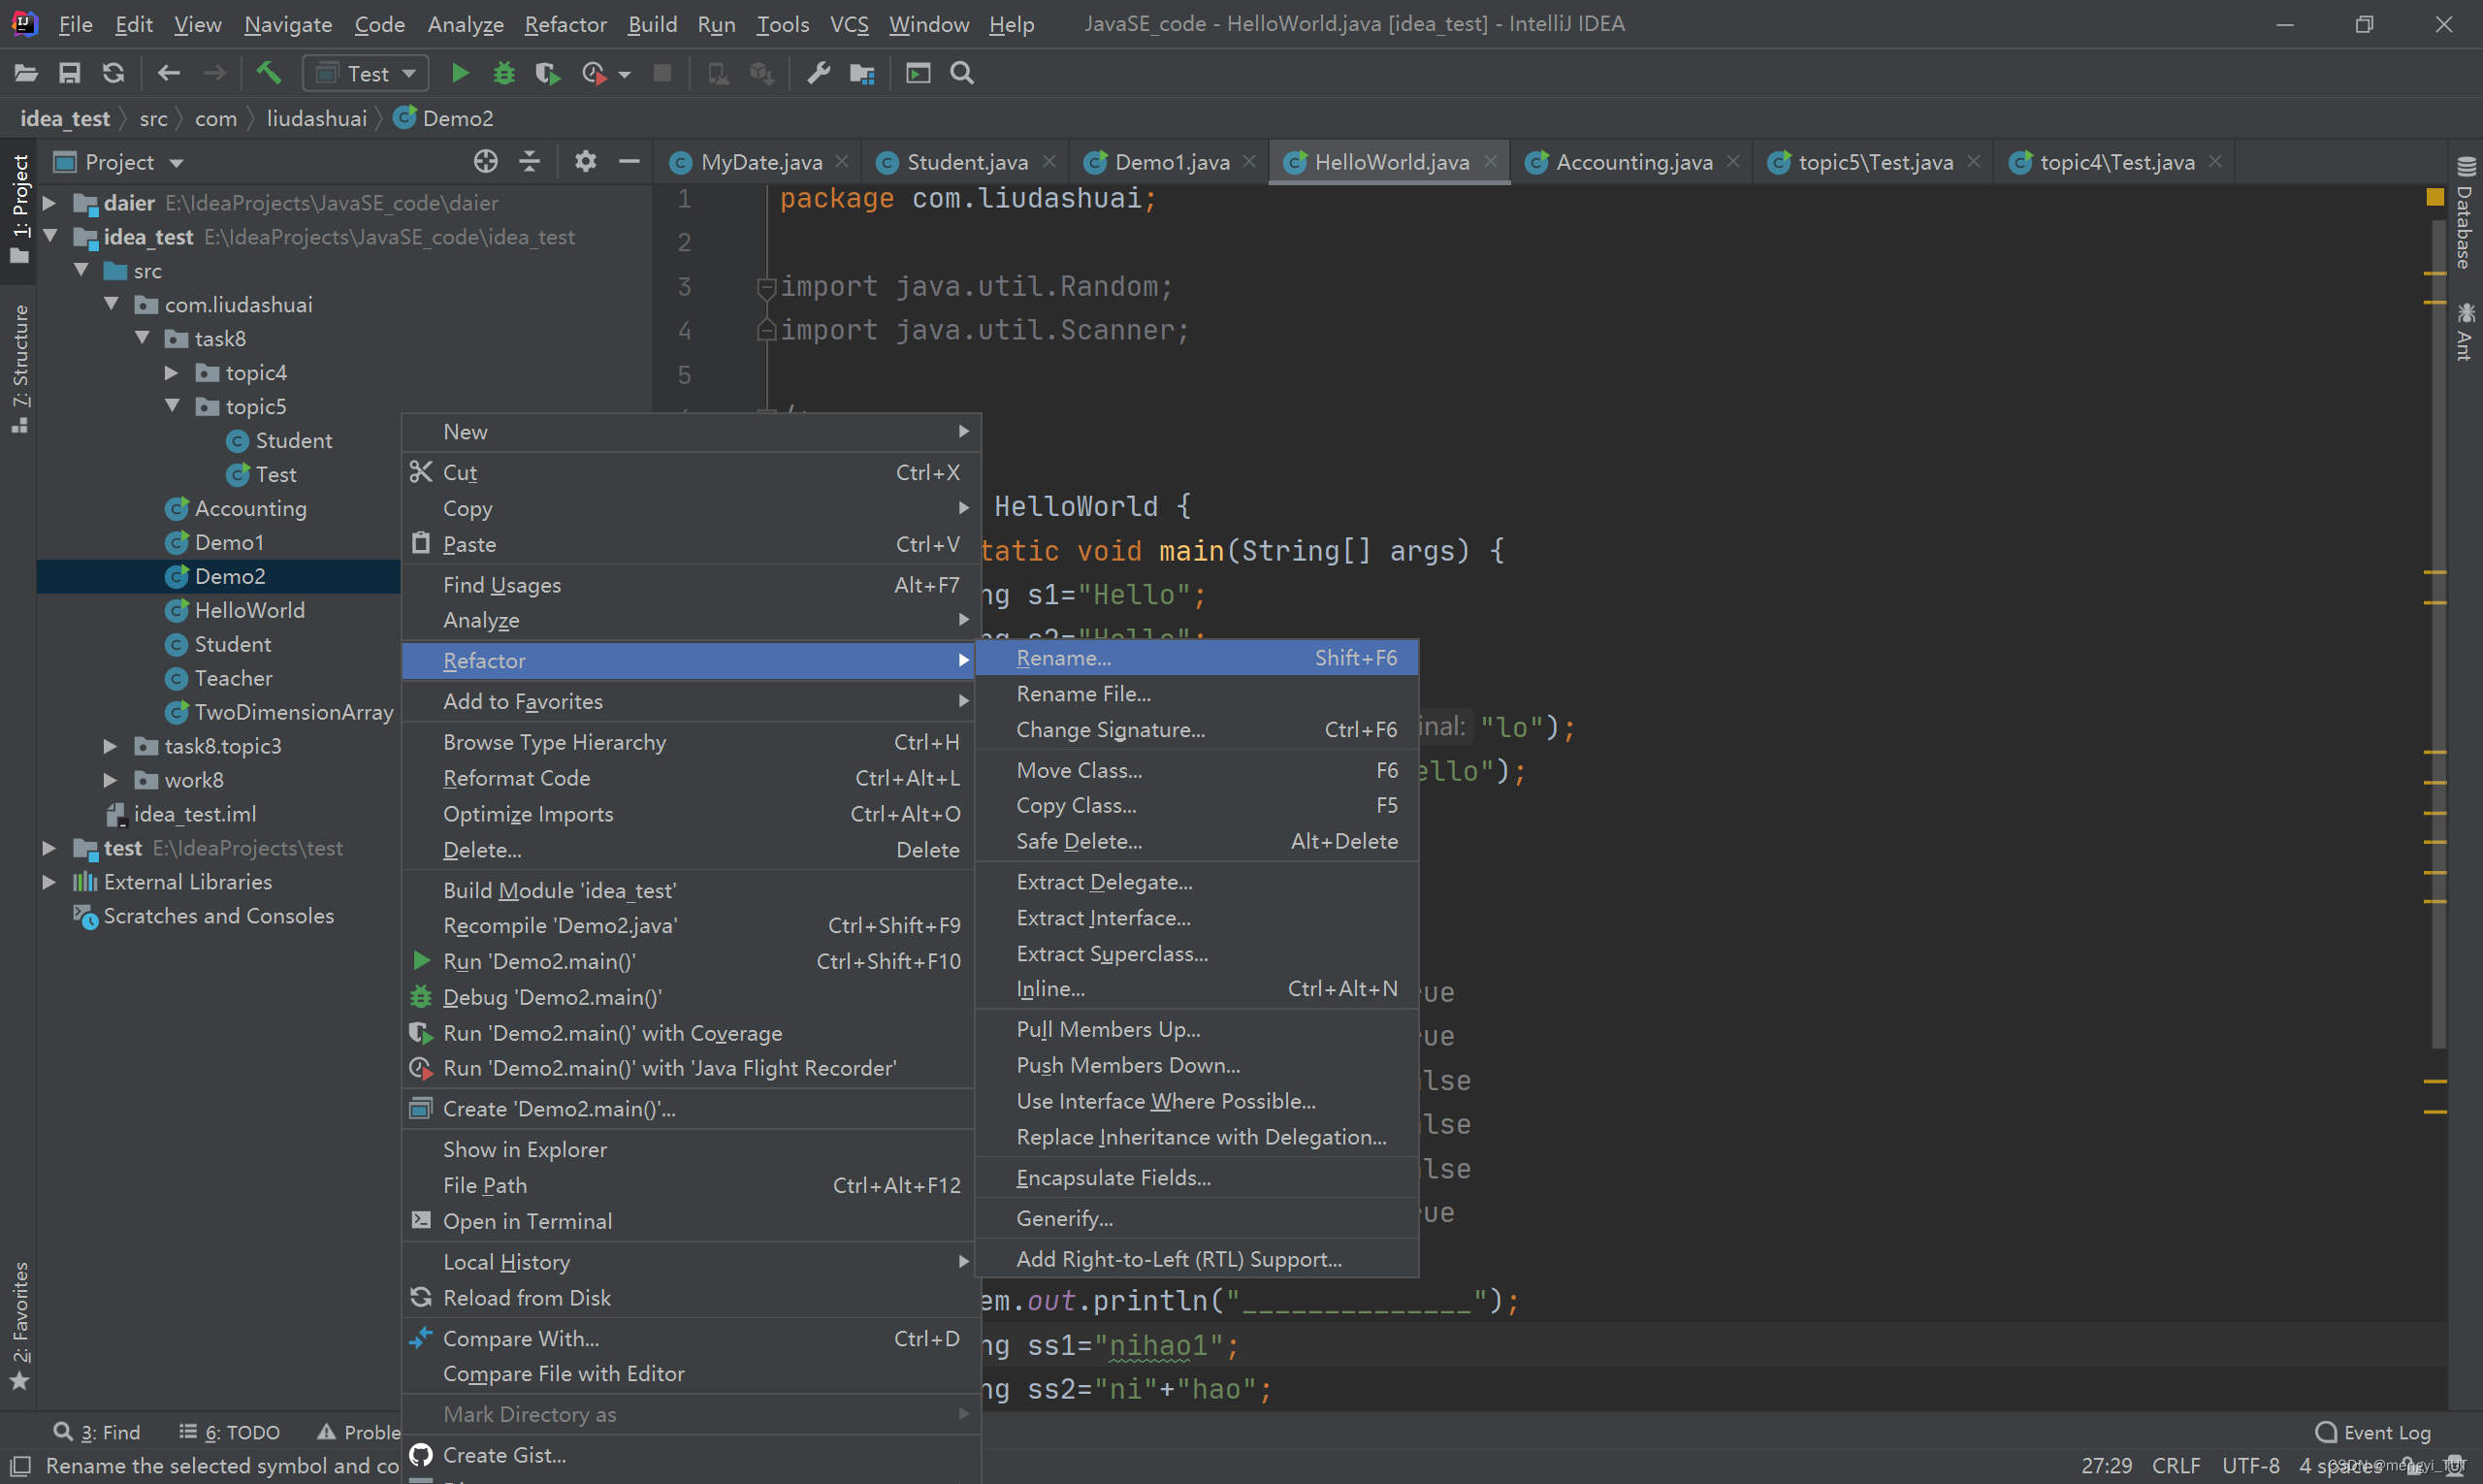The image size is (2483, 1484).
Task: Click the Student.java tab
Action: click(x=962, y=163)
